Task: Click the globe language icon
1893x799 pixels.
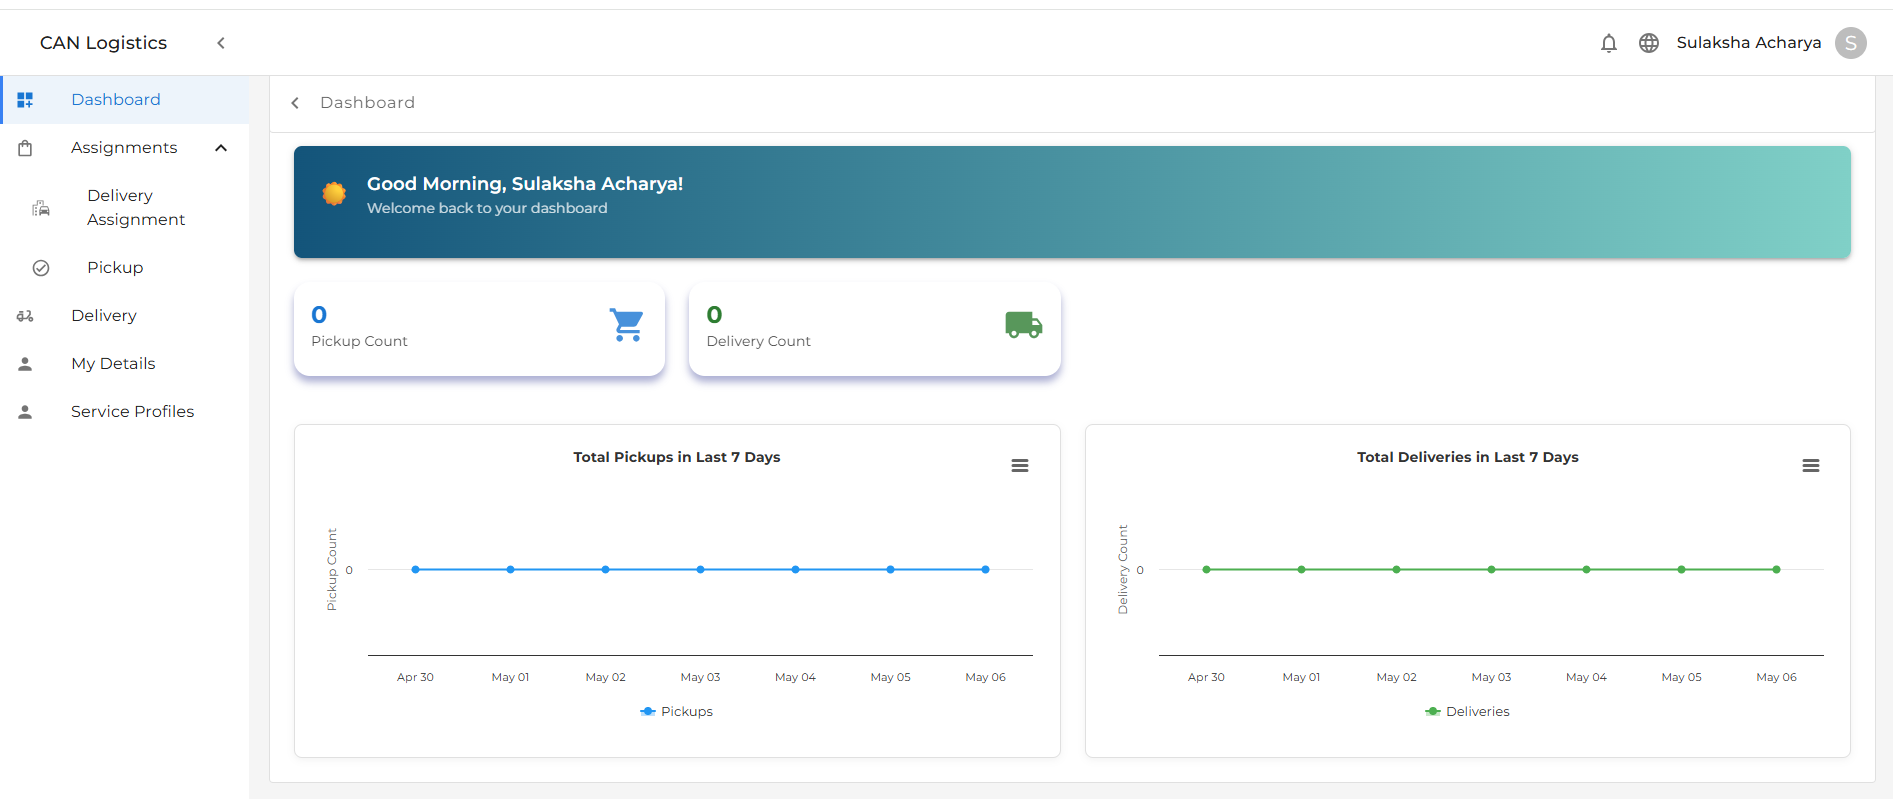Action: [x=1649, y=43]
